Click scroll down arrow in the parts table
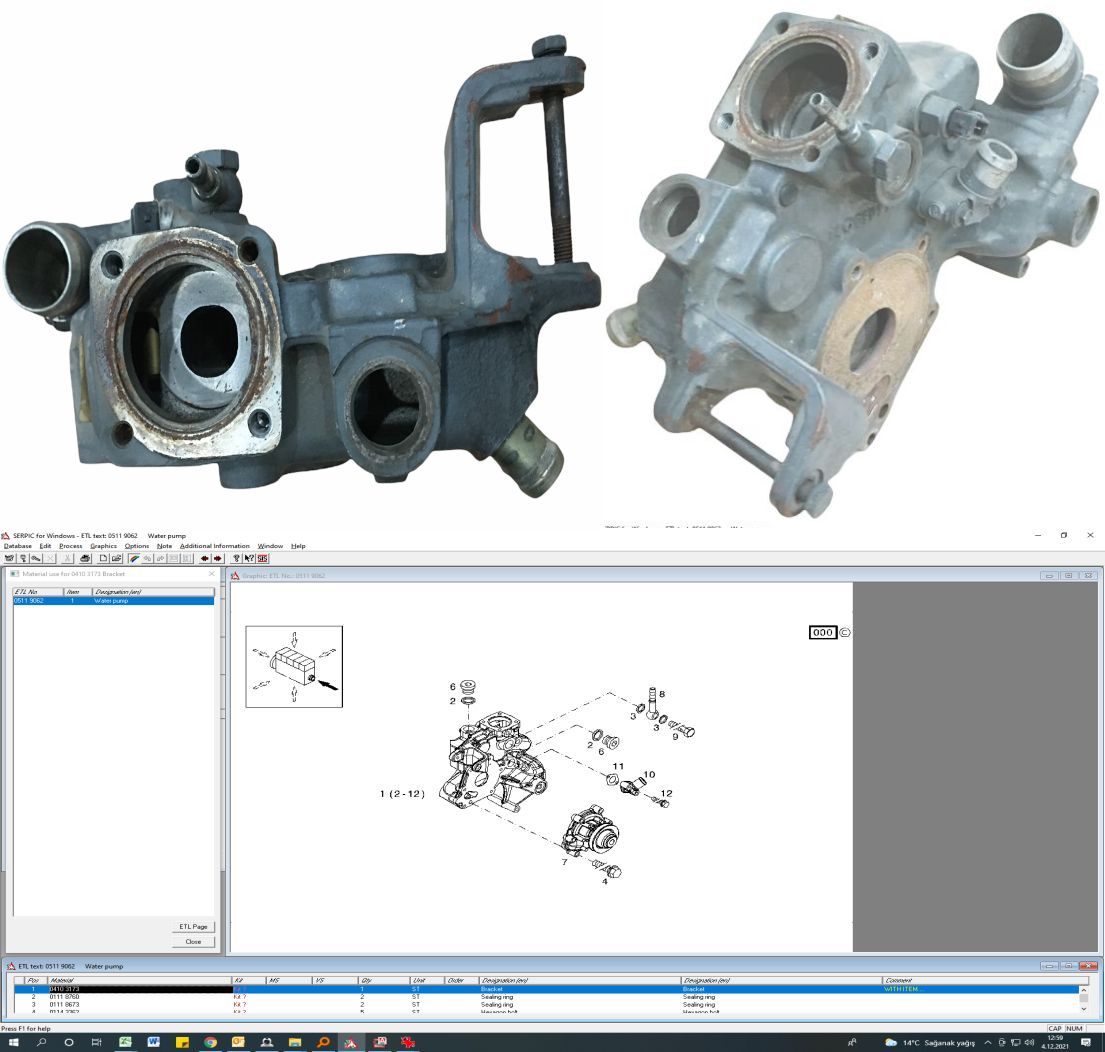The image size is (1105, 1052). [1084, 1010]
